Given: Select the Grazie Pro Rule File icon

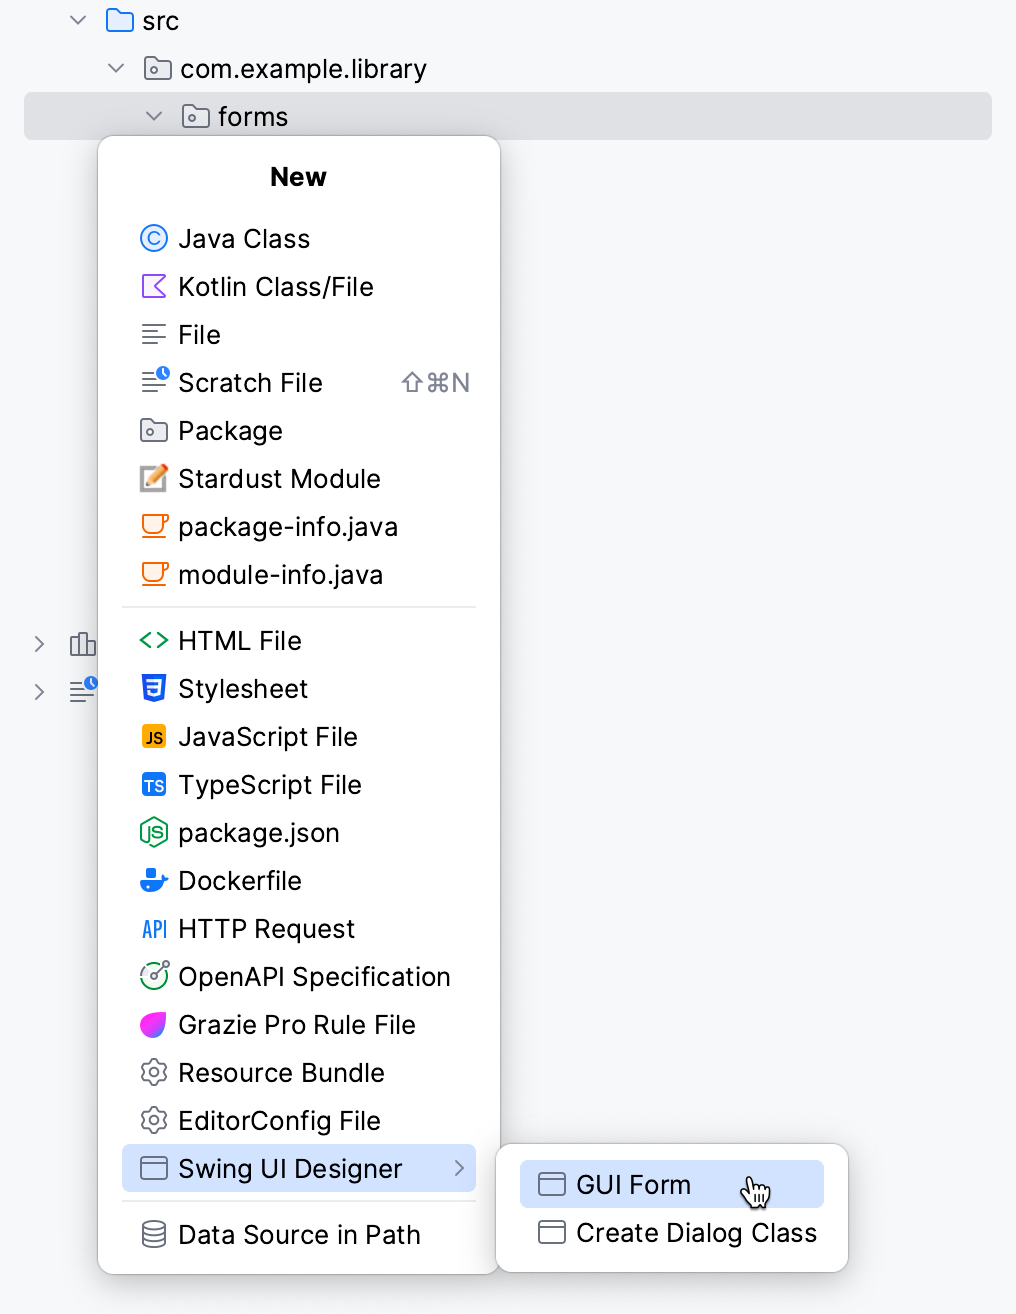Looking at the screenshot, I should (154, 1024).
